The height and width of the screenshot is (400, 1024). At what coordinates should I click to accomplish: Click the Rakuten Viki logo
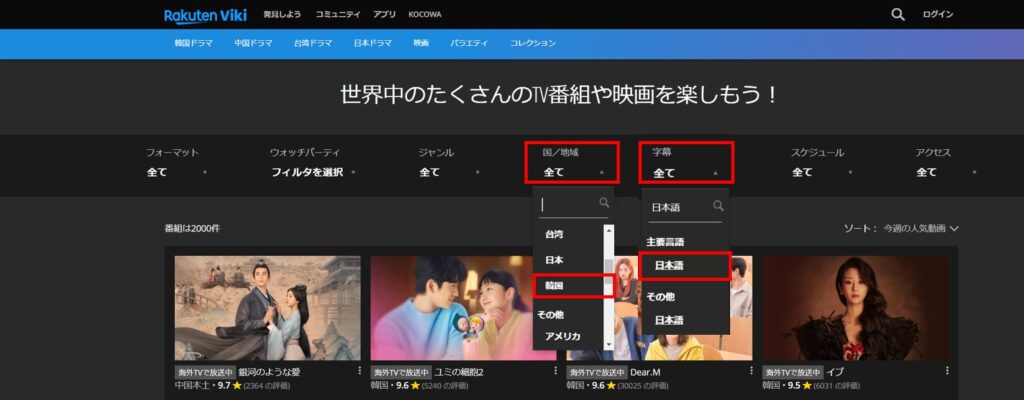point(205,15)
